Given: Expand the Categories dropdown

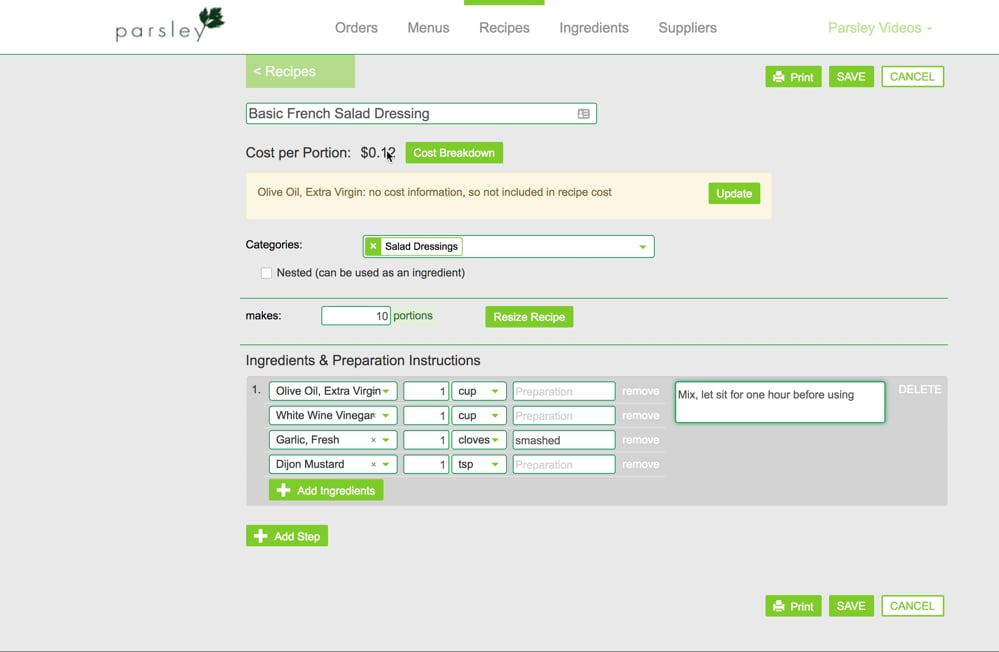Looking at the screenshot, I should [x=641, y=245].
